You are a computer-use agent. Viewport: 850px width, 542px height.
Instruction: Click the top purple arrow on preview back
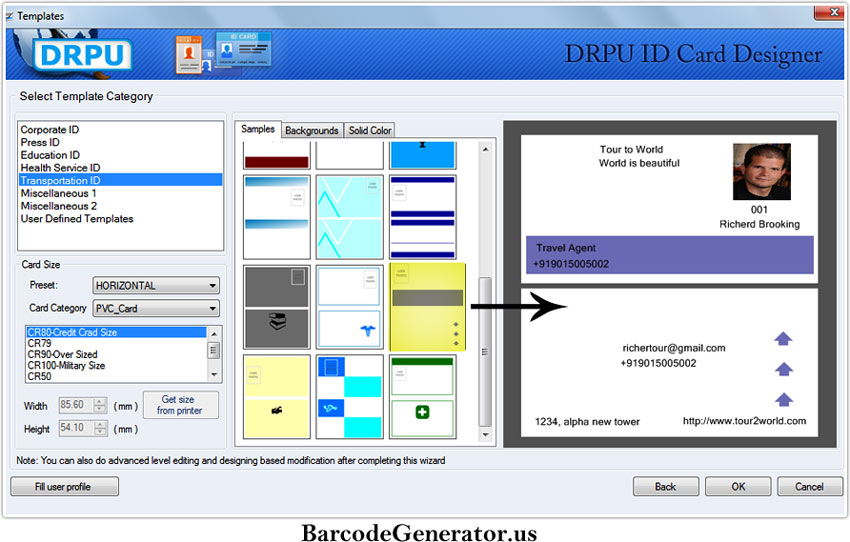point(783,339)
